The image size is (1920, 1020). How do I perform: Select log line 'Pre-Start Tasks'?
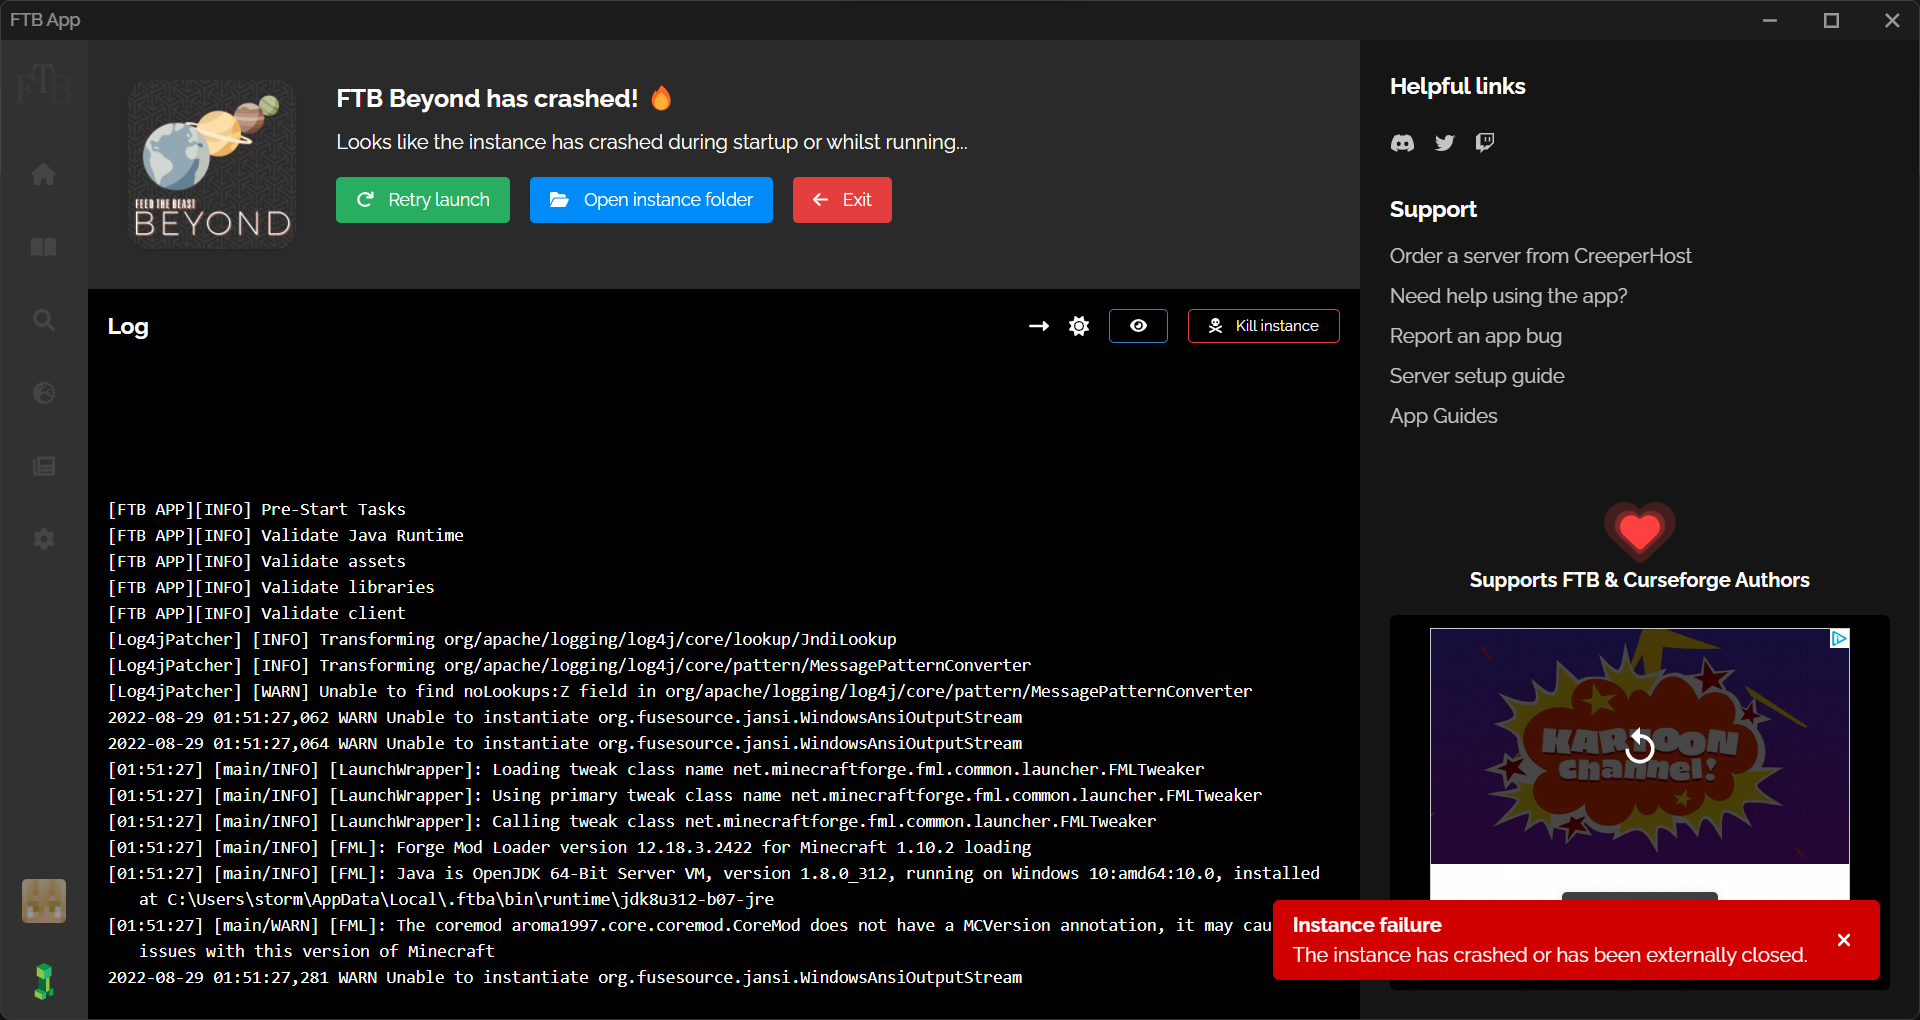point(257,509)
